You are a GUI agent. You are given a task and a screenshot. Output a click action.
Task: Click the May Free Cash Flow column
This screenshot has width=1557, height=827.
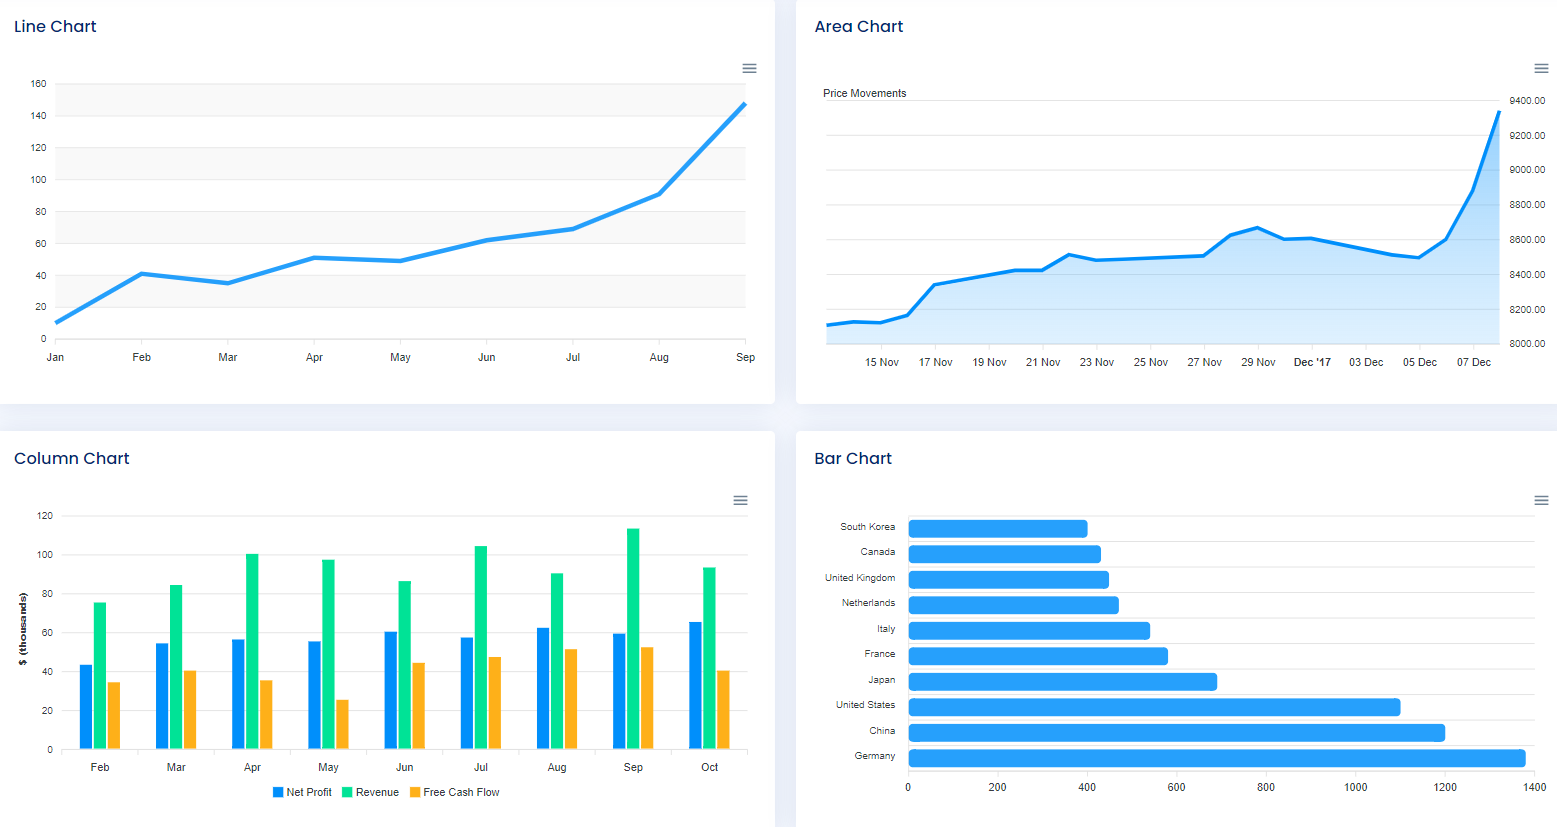click(342, 724)
